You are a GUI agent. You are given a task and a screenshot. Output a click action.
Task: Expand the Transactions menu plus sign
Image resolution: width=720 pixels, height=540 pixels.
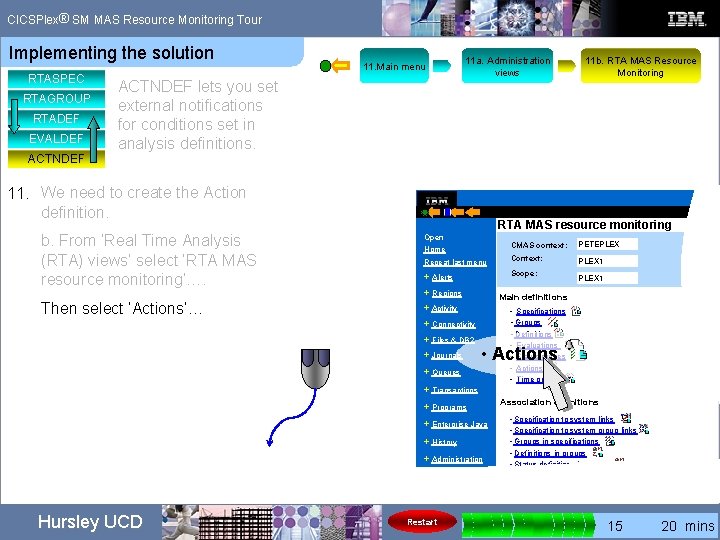tap(426, 389)
